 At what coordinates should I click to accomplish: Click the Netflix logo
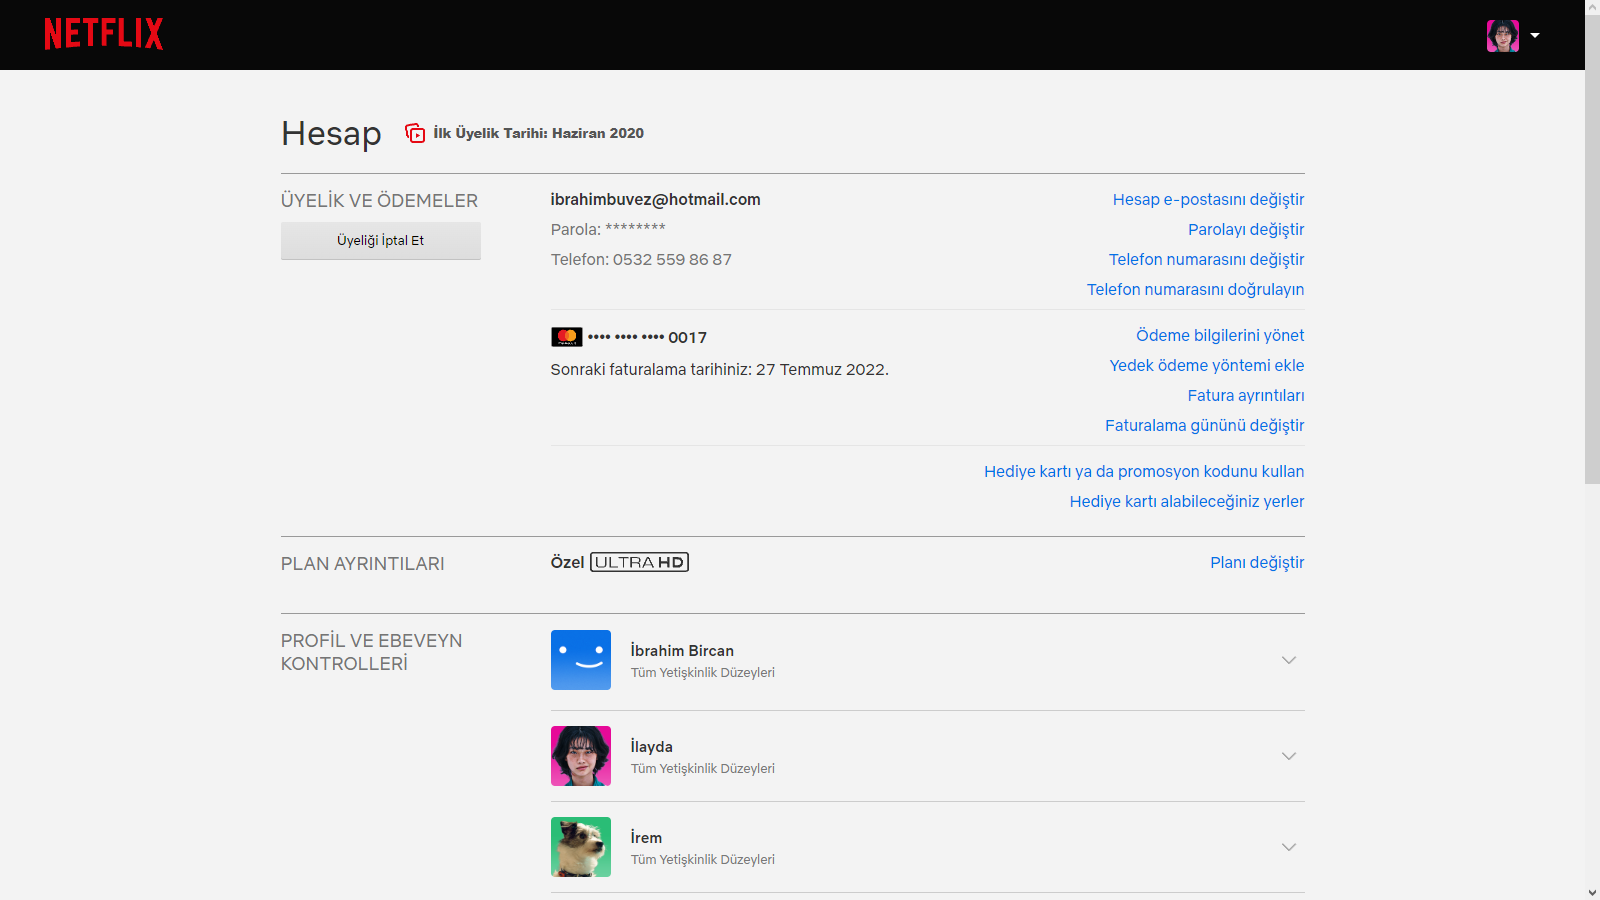tap(104, 34)
